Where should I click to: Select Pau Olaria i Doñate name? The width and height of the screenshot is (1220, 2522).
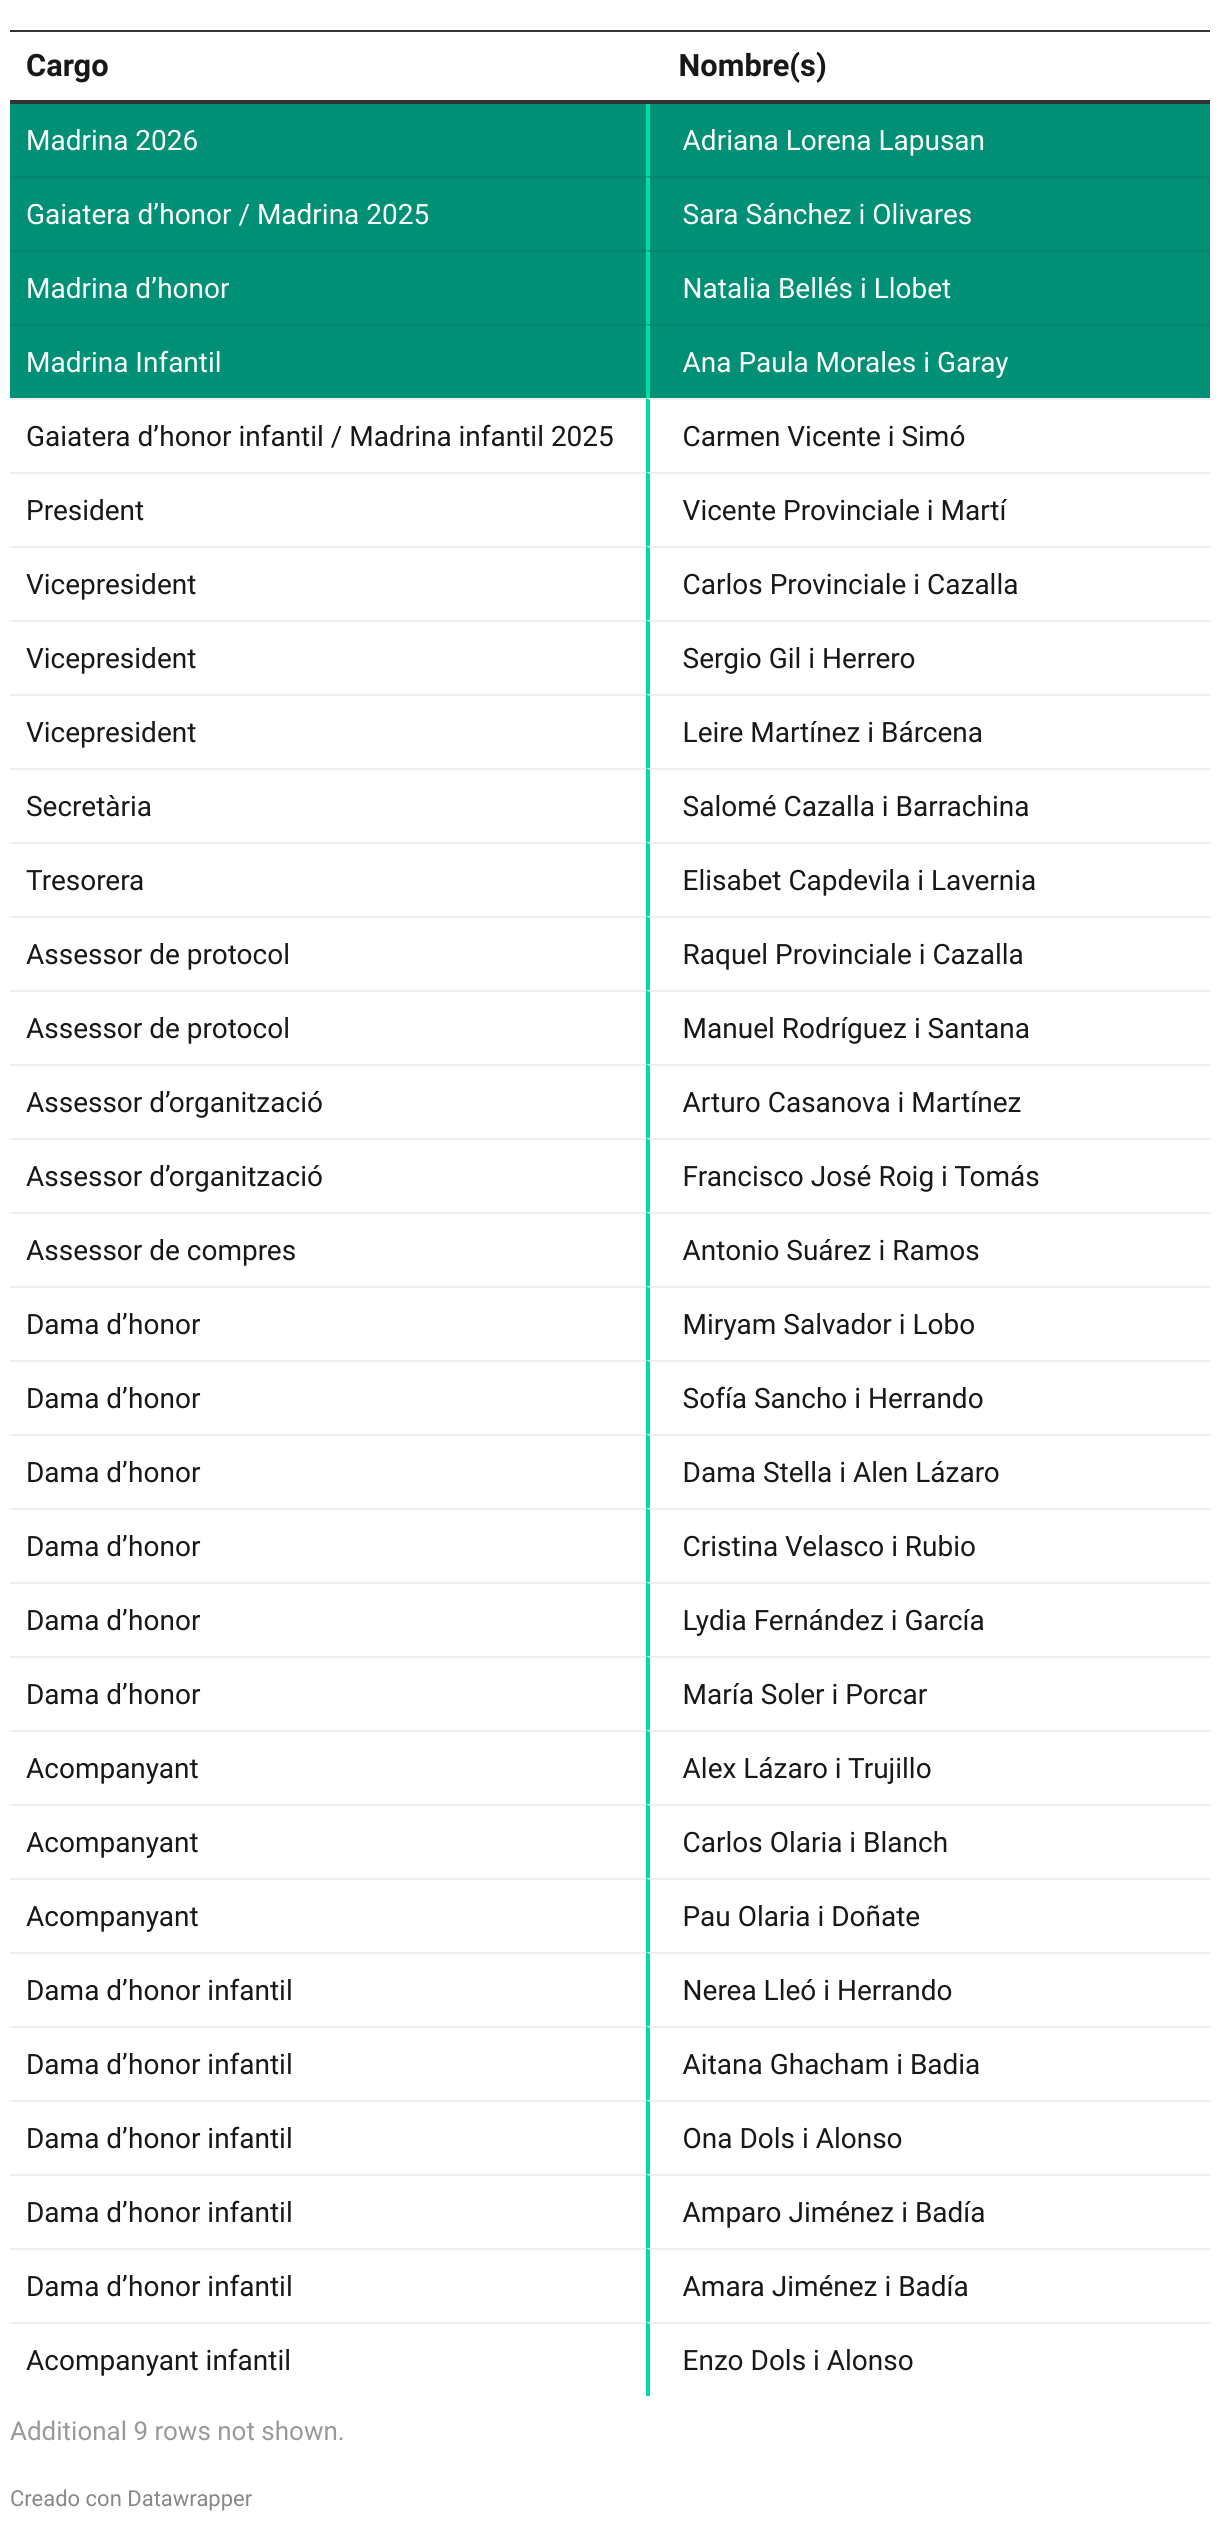(801, 1917)
